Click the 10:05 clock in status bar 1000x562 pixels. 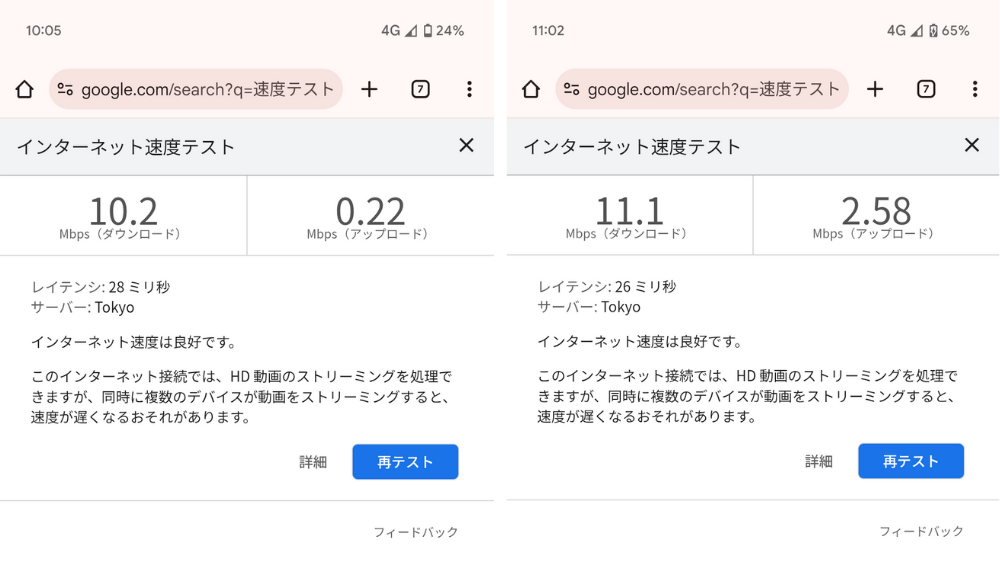[43, 31]
